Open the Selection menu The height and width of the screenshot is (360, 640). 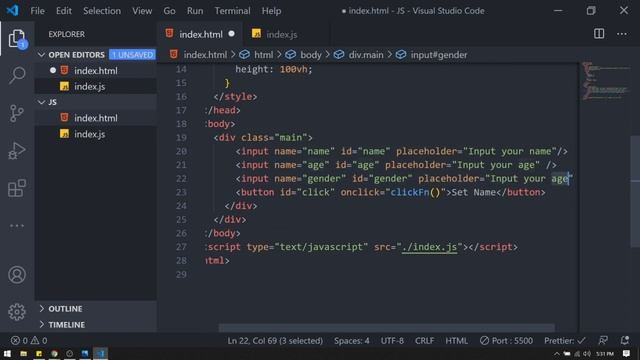[102, 11]
